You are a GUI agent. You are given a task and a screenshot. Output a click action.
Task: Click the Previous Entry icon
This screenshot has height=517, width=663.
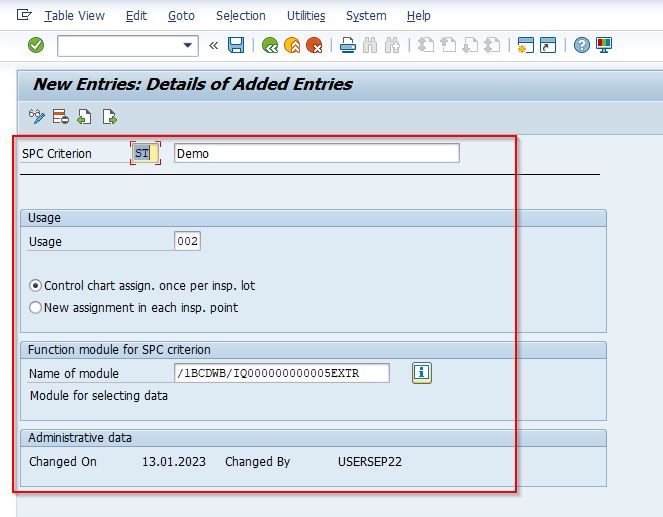click(84, 117)
